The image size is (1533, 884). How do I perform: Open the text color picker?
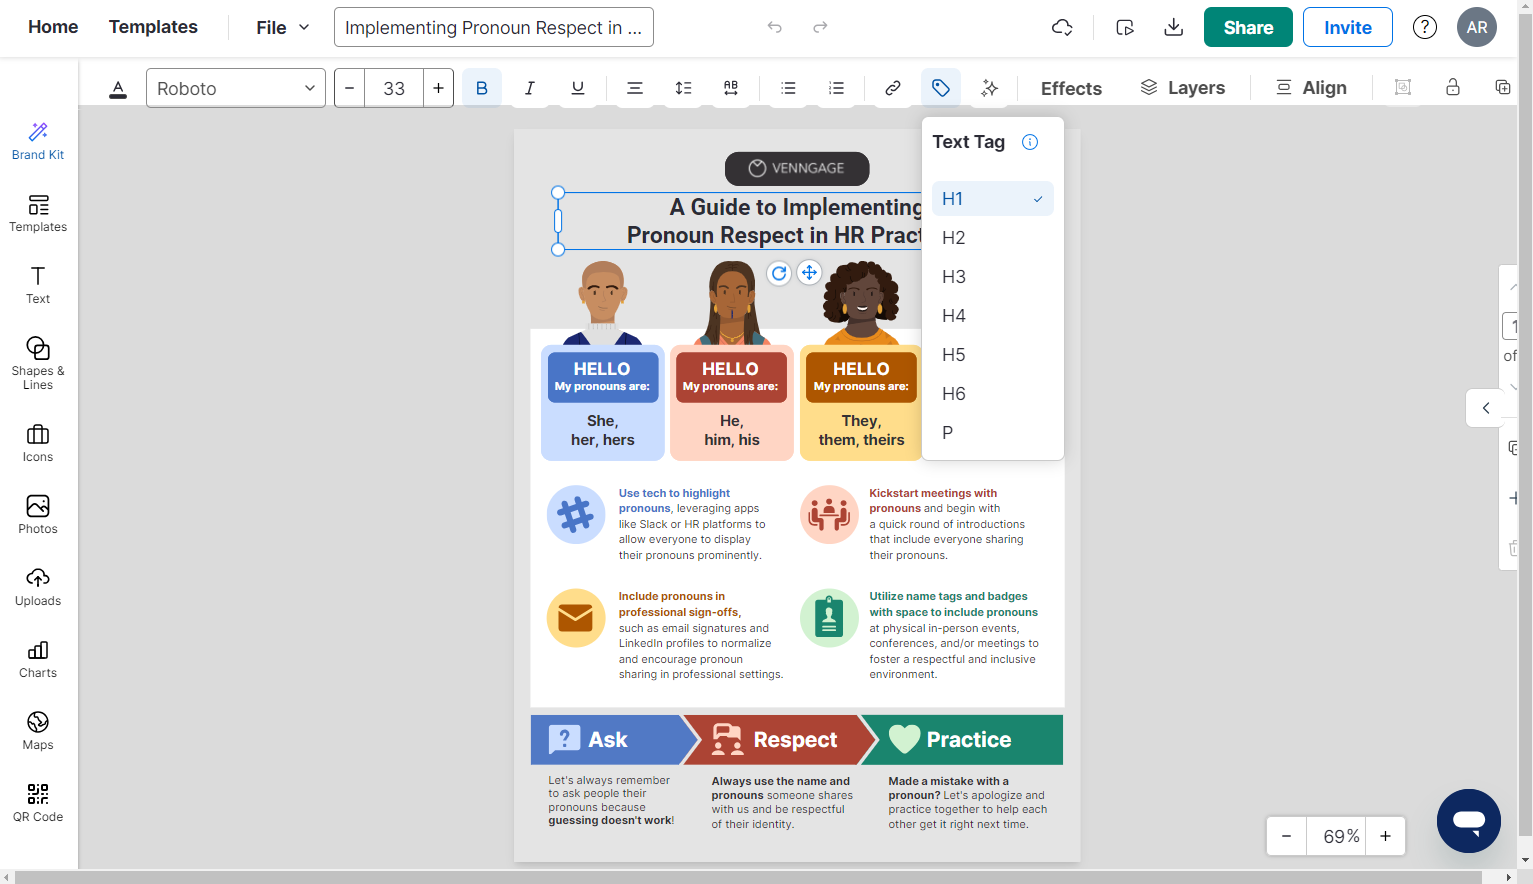(x=118, y=89)
